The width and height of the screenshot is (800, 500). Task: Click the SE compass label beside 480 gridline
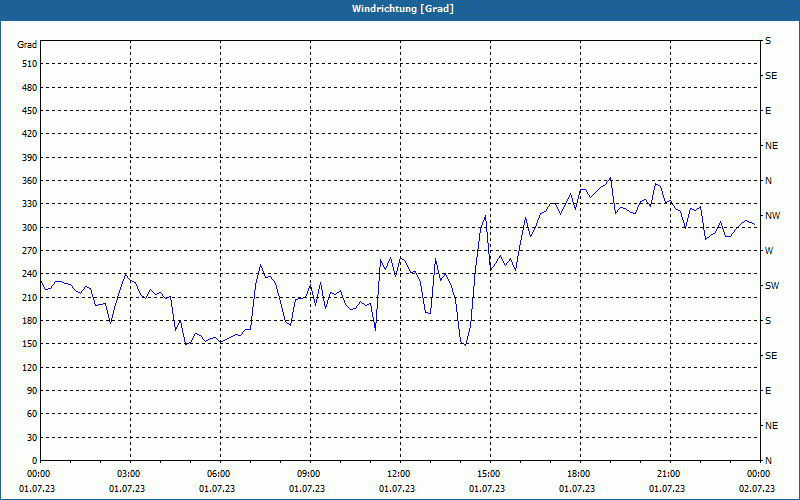771,76
